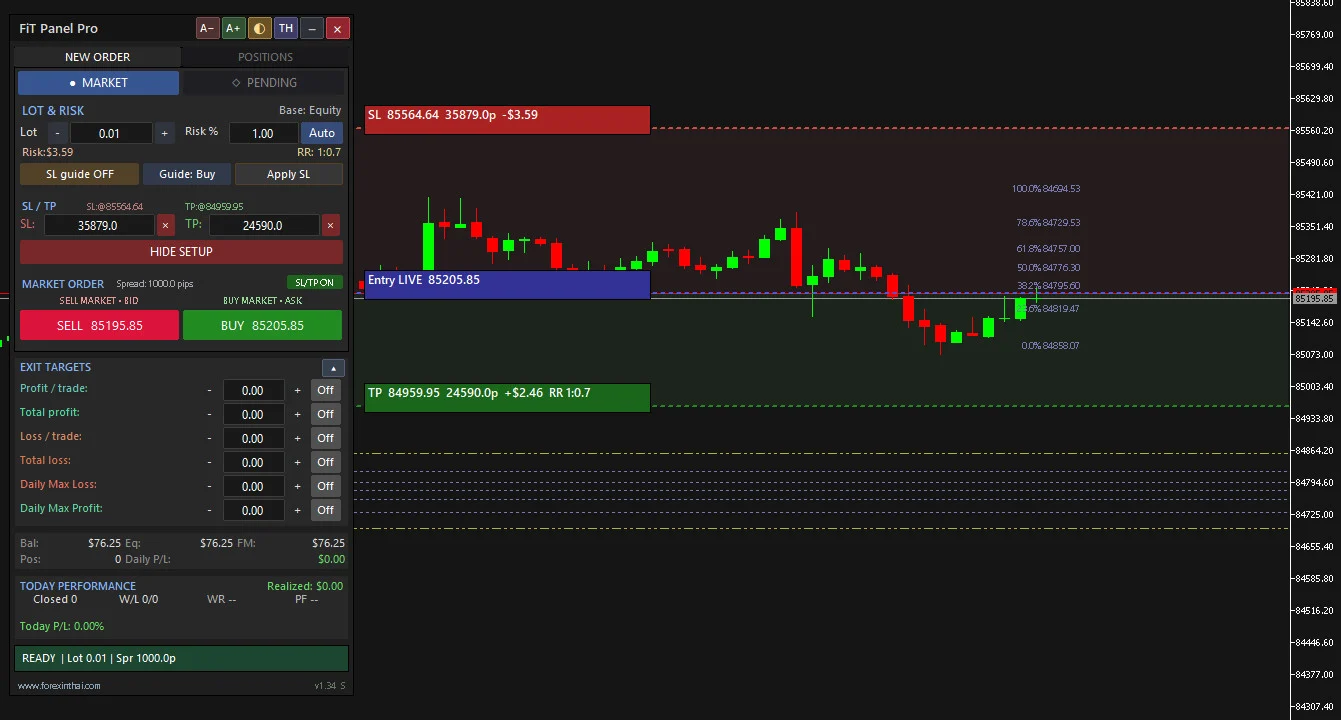Clear the TP value with its X
This screenshot has width=1341, height=720.
click(331, 226)
